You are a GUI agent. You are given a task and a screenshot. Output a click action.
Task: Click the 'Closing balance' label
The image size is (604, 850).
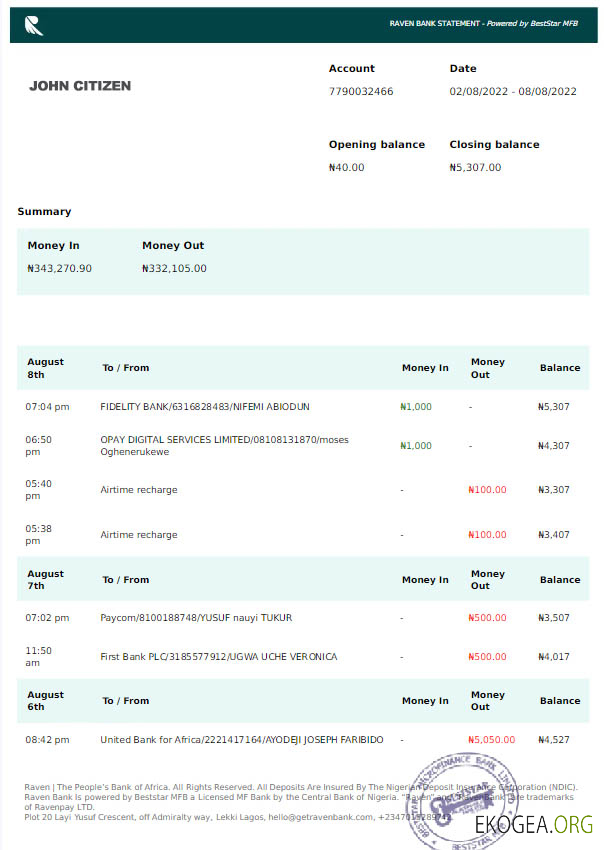(494, 145)
